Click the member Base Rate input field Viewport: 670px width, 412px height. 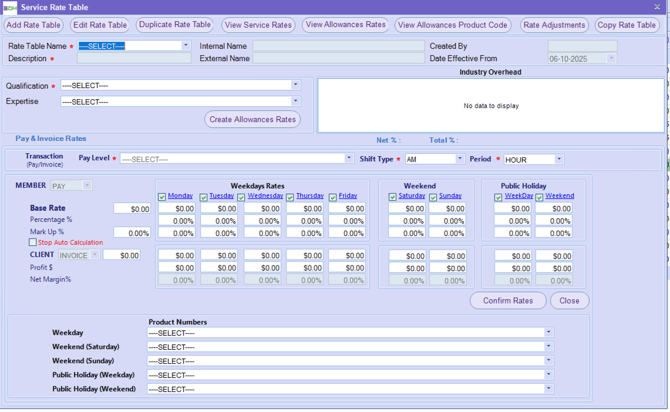point(132,209)
